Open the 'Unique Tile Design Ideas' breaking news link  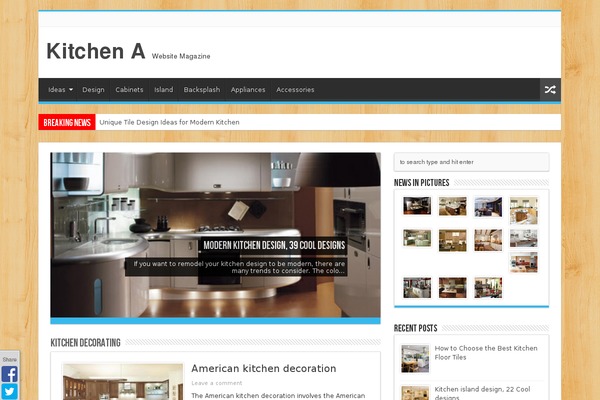(x=170, y=122)
